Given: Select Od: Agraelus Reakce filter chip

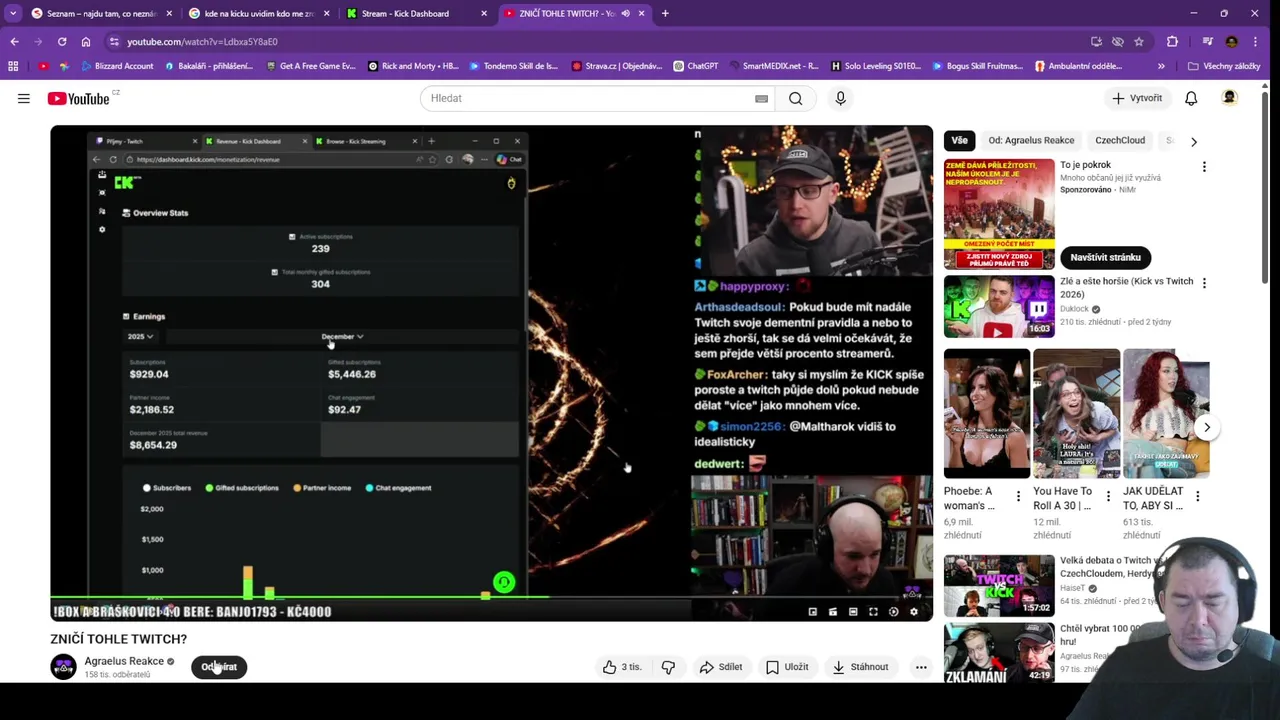Looking at the screenshot, I should tap(1031, 141).
